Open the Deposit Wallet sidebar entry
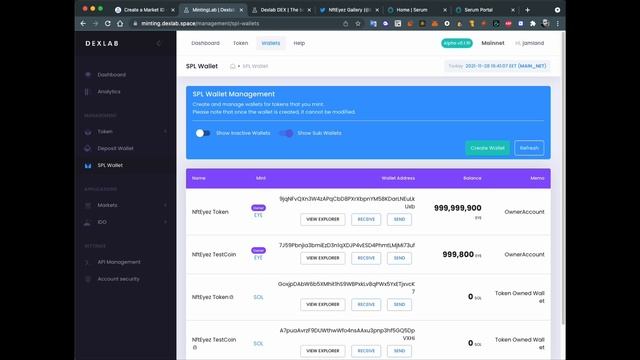 (x=115, y=148)
